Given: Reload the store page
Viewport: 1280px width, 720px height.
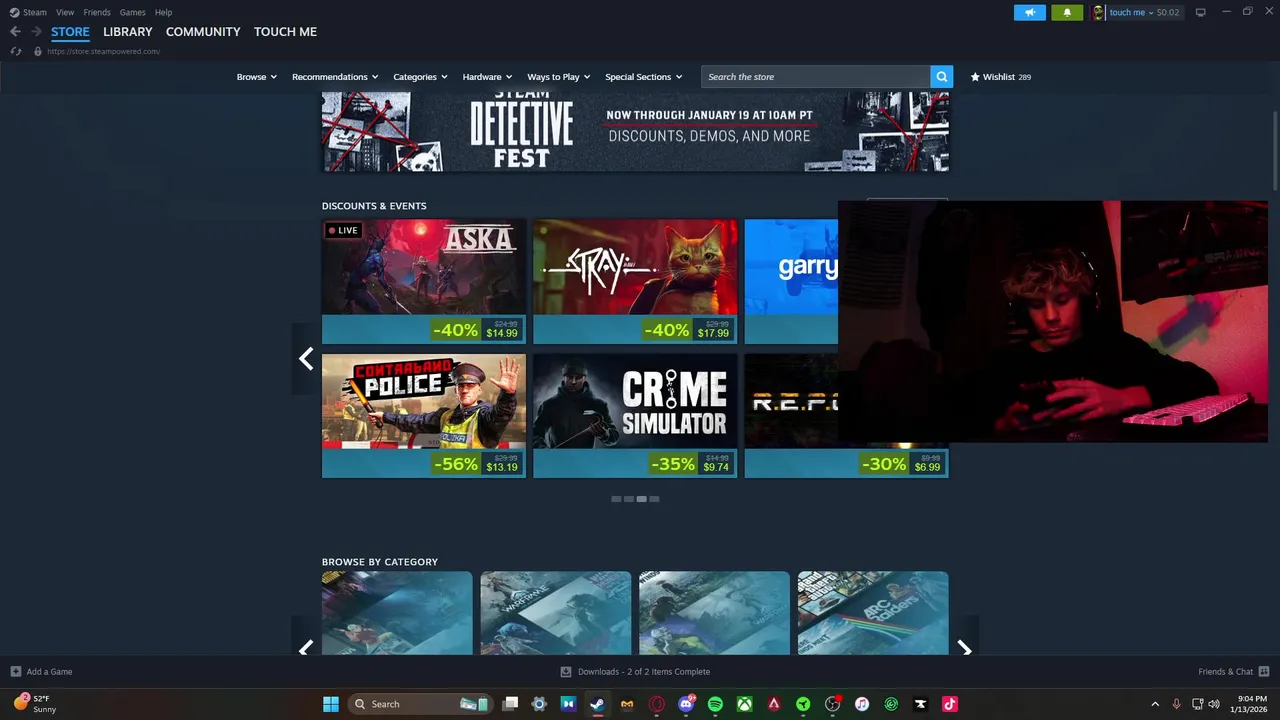Looking at the screenshot, I should (16, 51).
